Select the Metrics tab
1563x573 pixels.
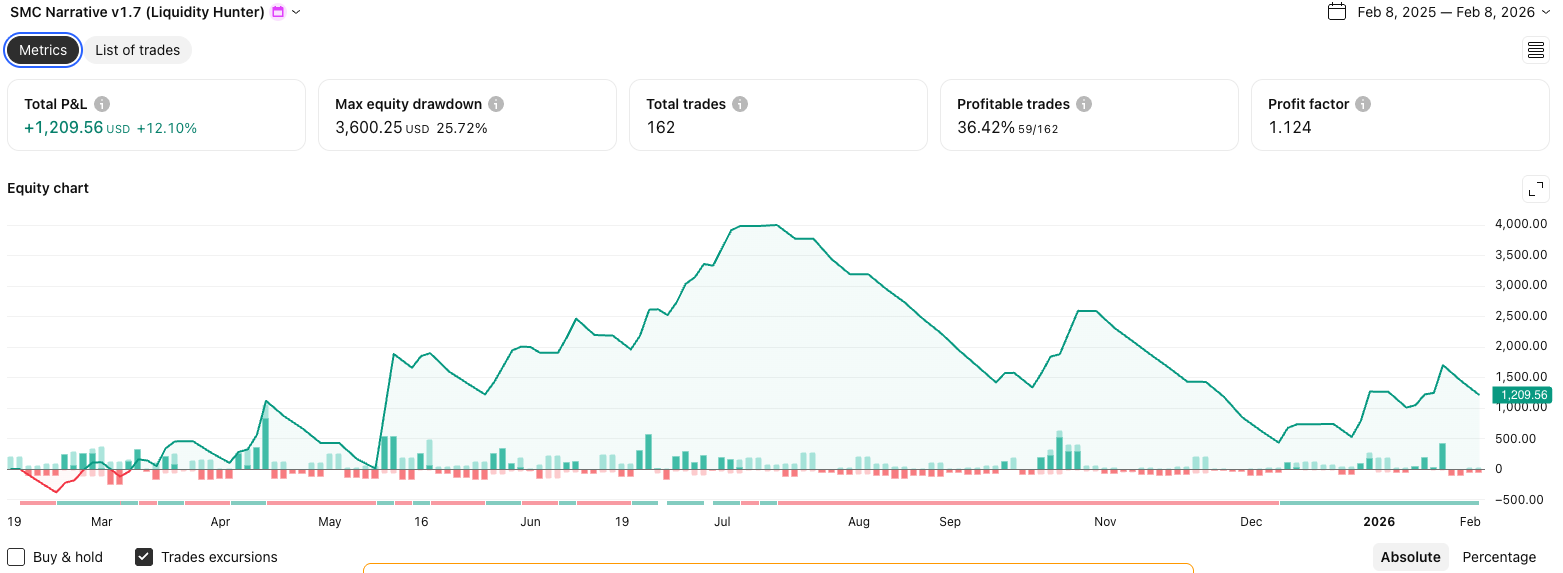[43, 50]
